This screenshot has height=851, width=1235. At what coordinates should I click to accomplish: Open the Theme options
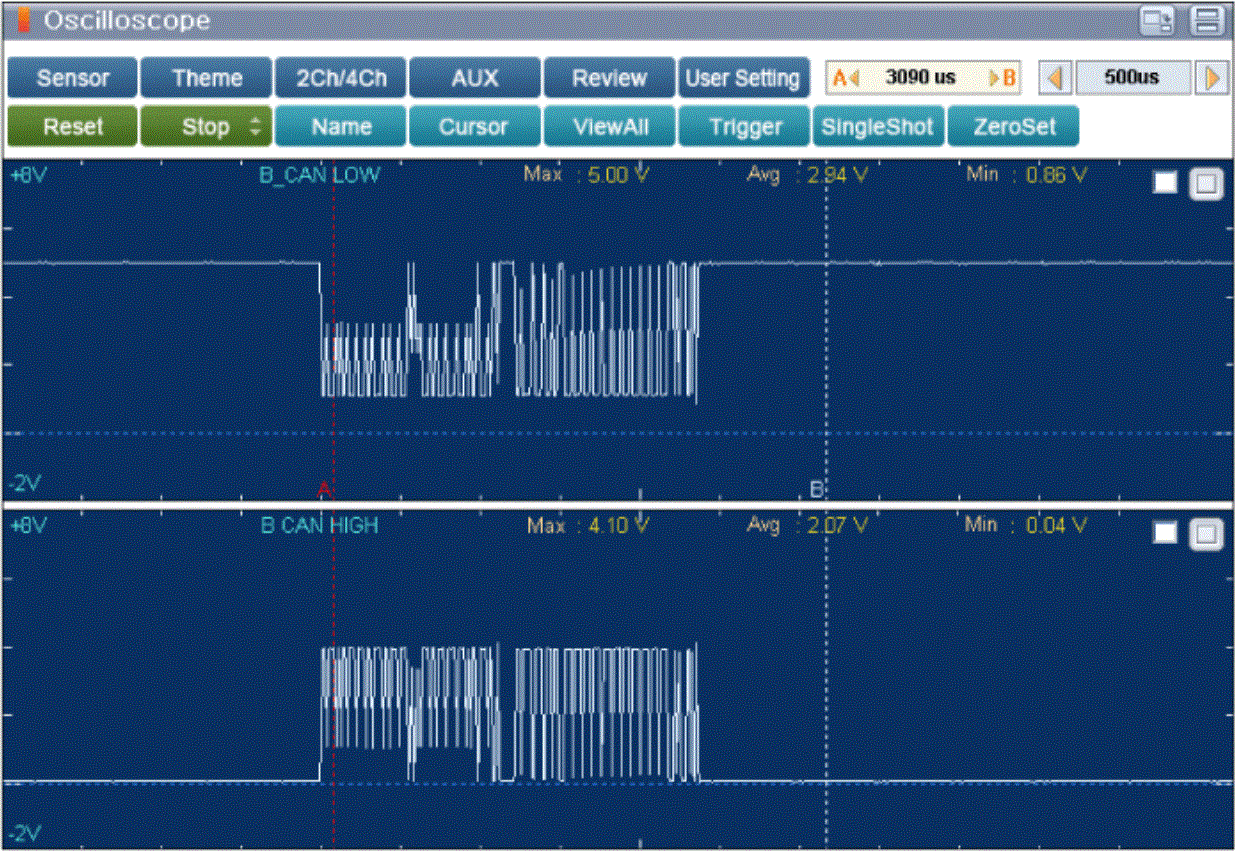[x=206, y=78]
